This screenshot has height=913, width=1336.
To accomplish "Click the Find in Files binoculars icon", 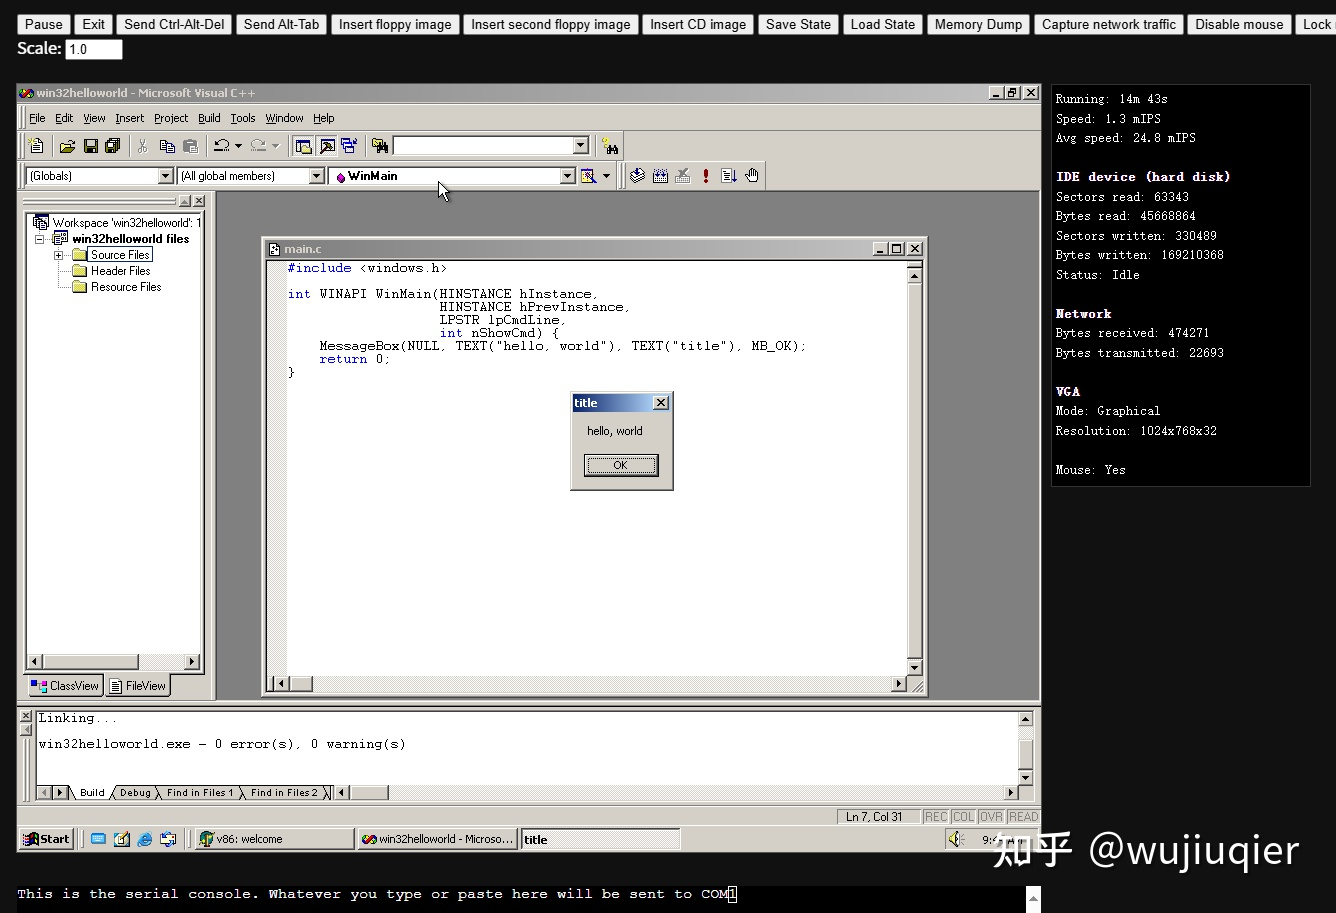I will point(380,146).
